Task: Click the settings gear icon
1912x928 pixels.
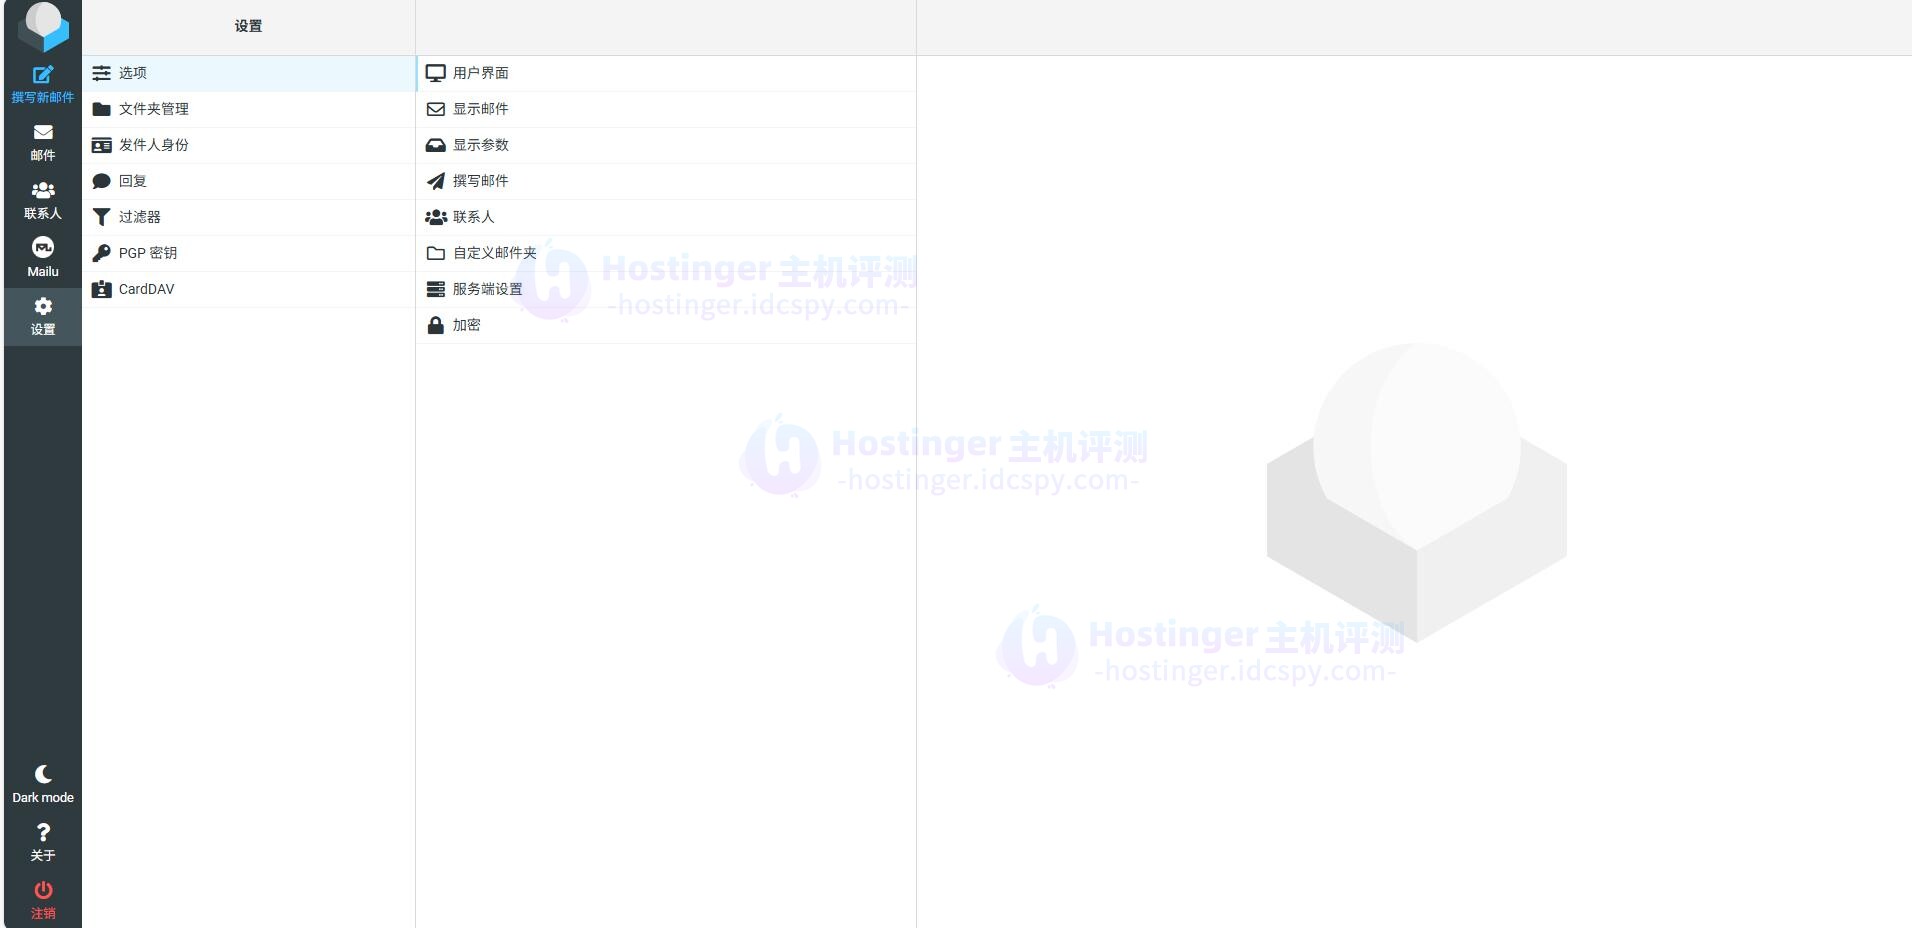Action: point(42,307)
